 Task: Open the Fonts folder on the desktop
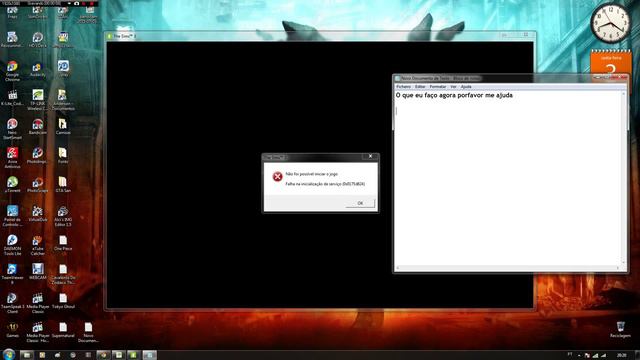pyautogui.click(x=63, y=156)
